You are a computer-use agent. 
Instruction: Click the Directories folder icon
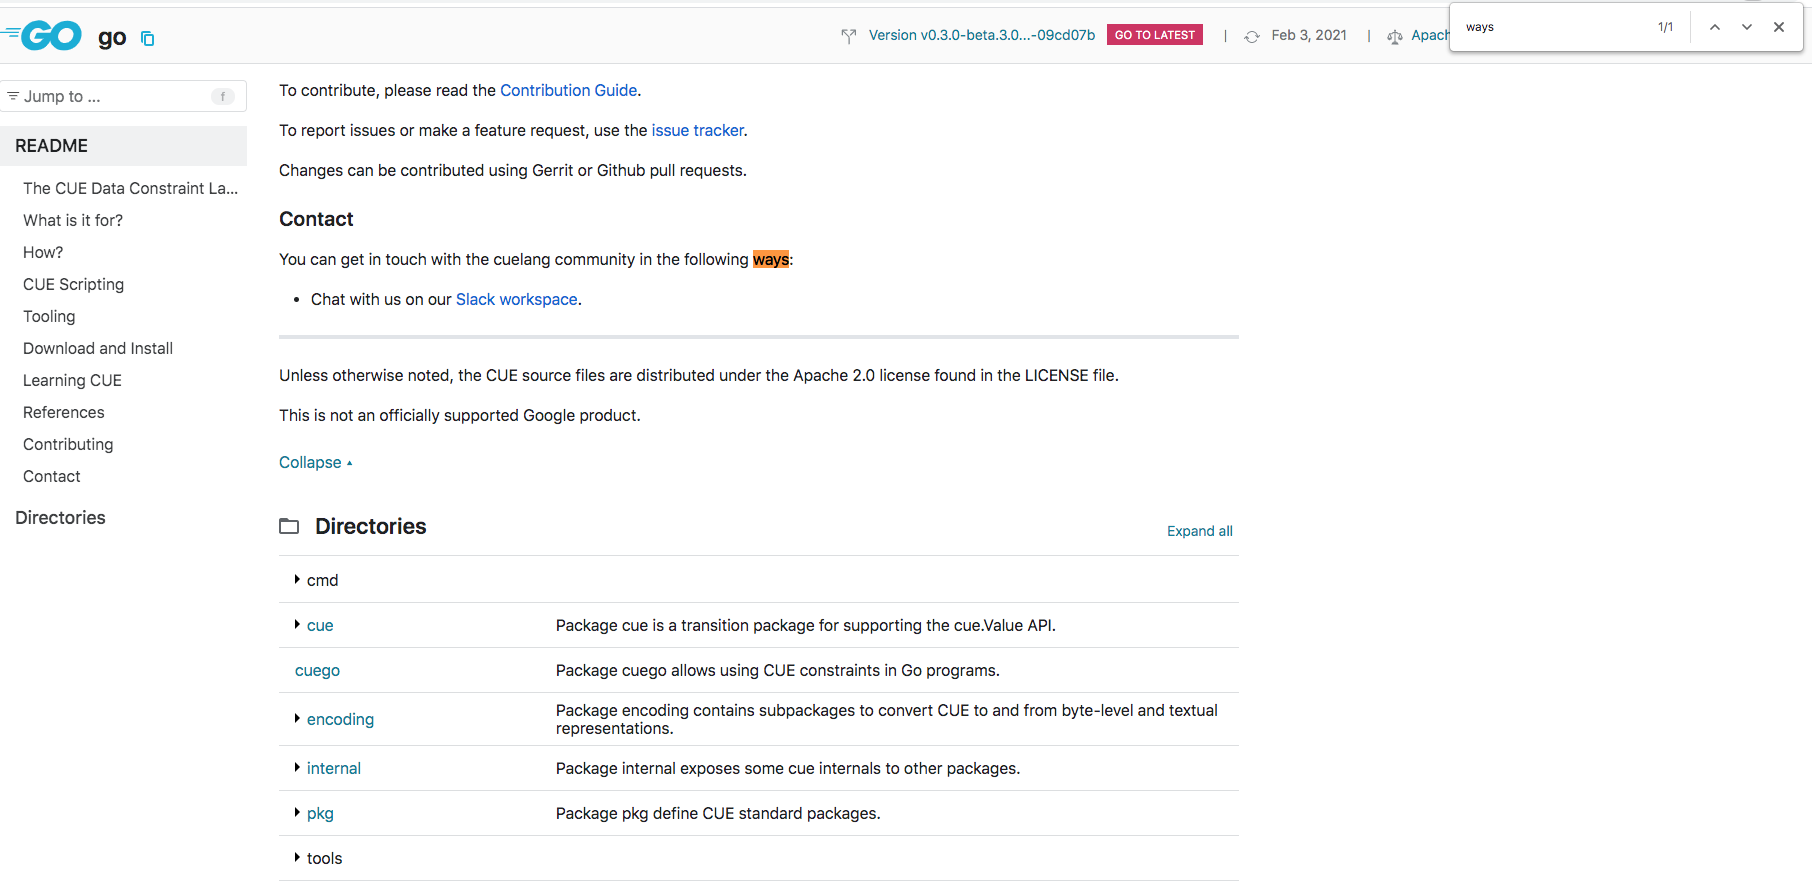(x=289, y=526)
